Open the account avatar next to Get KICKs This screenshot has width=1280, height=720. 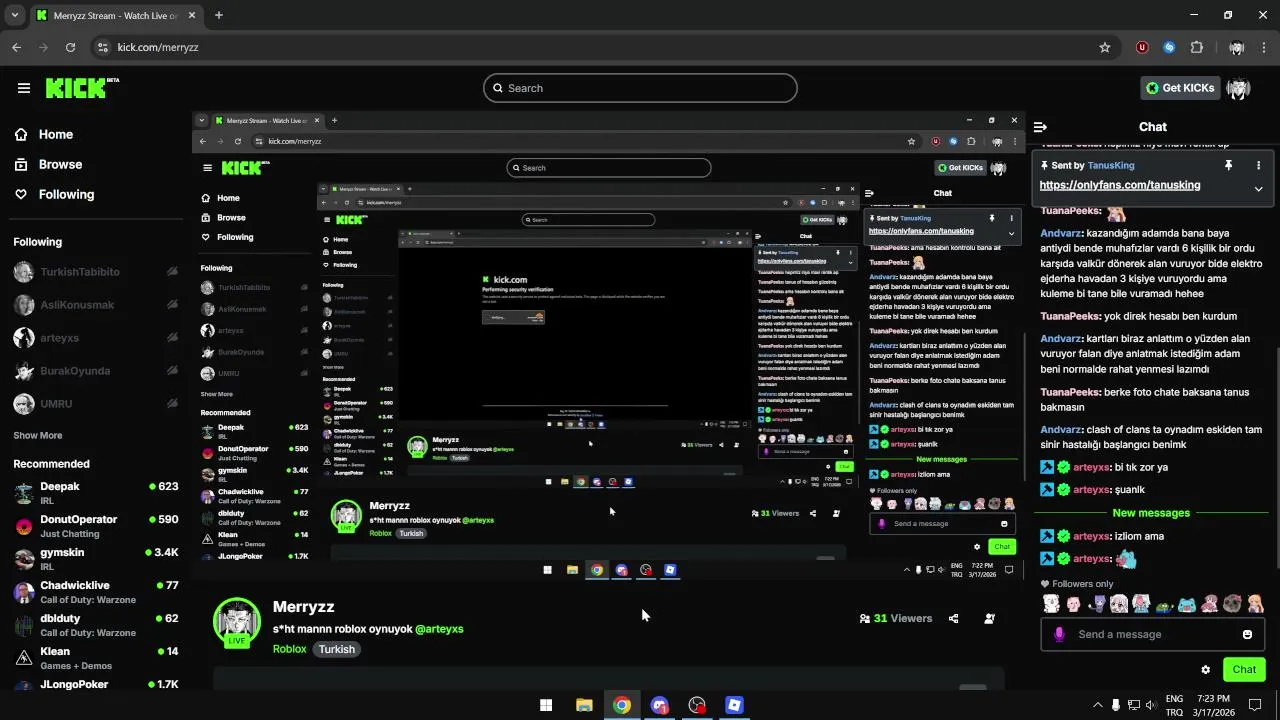1239,88
